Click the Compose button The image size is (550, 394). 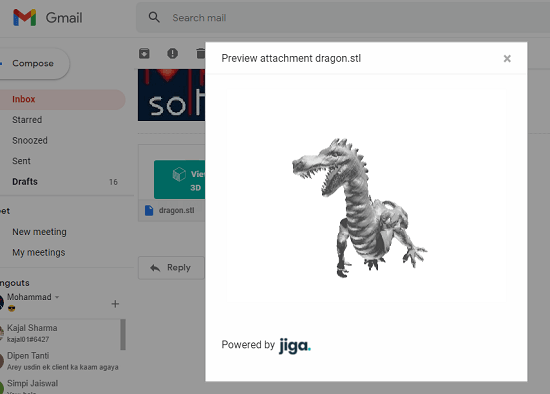(x=33, y=64)
